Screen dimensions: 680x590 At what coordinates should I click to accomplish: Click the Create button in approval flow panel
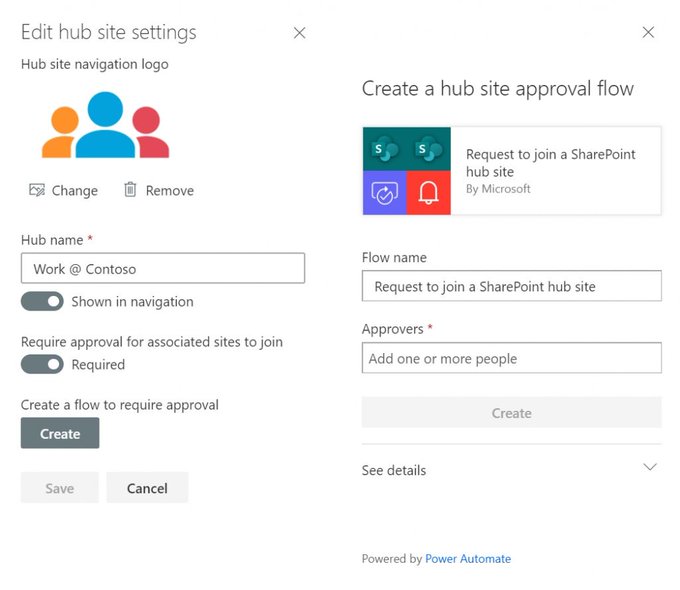coord(512,413)
